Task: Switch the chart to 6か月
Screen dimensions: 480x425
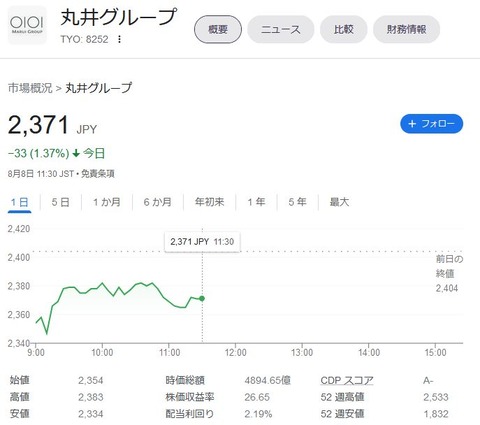Action: (x=158, y=202)
